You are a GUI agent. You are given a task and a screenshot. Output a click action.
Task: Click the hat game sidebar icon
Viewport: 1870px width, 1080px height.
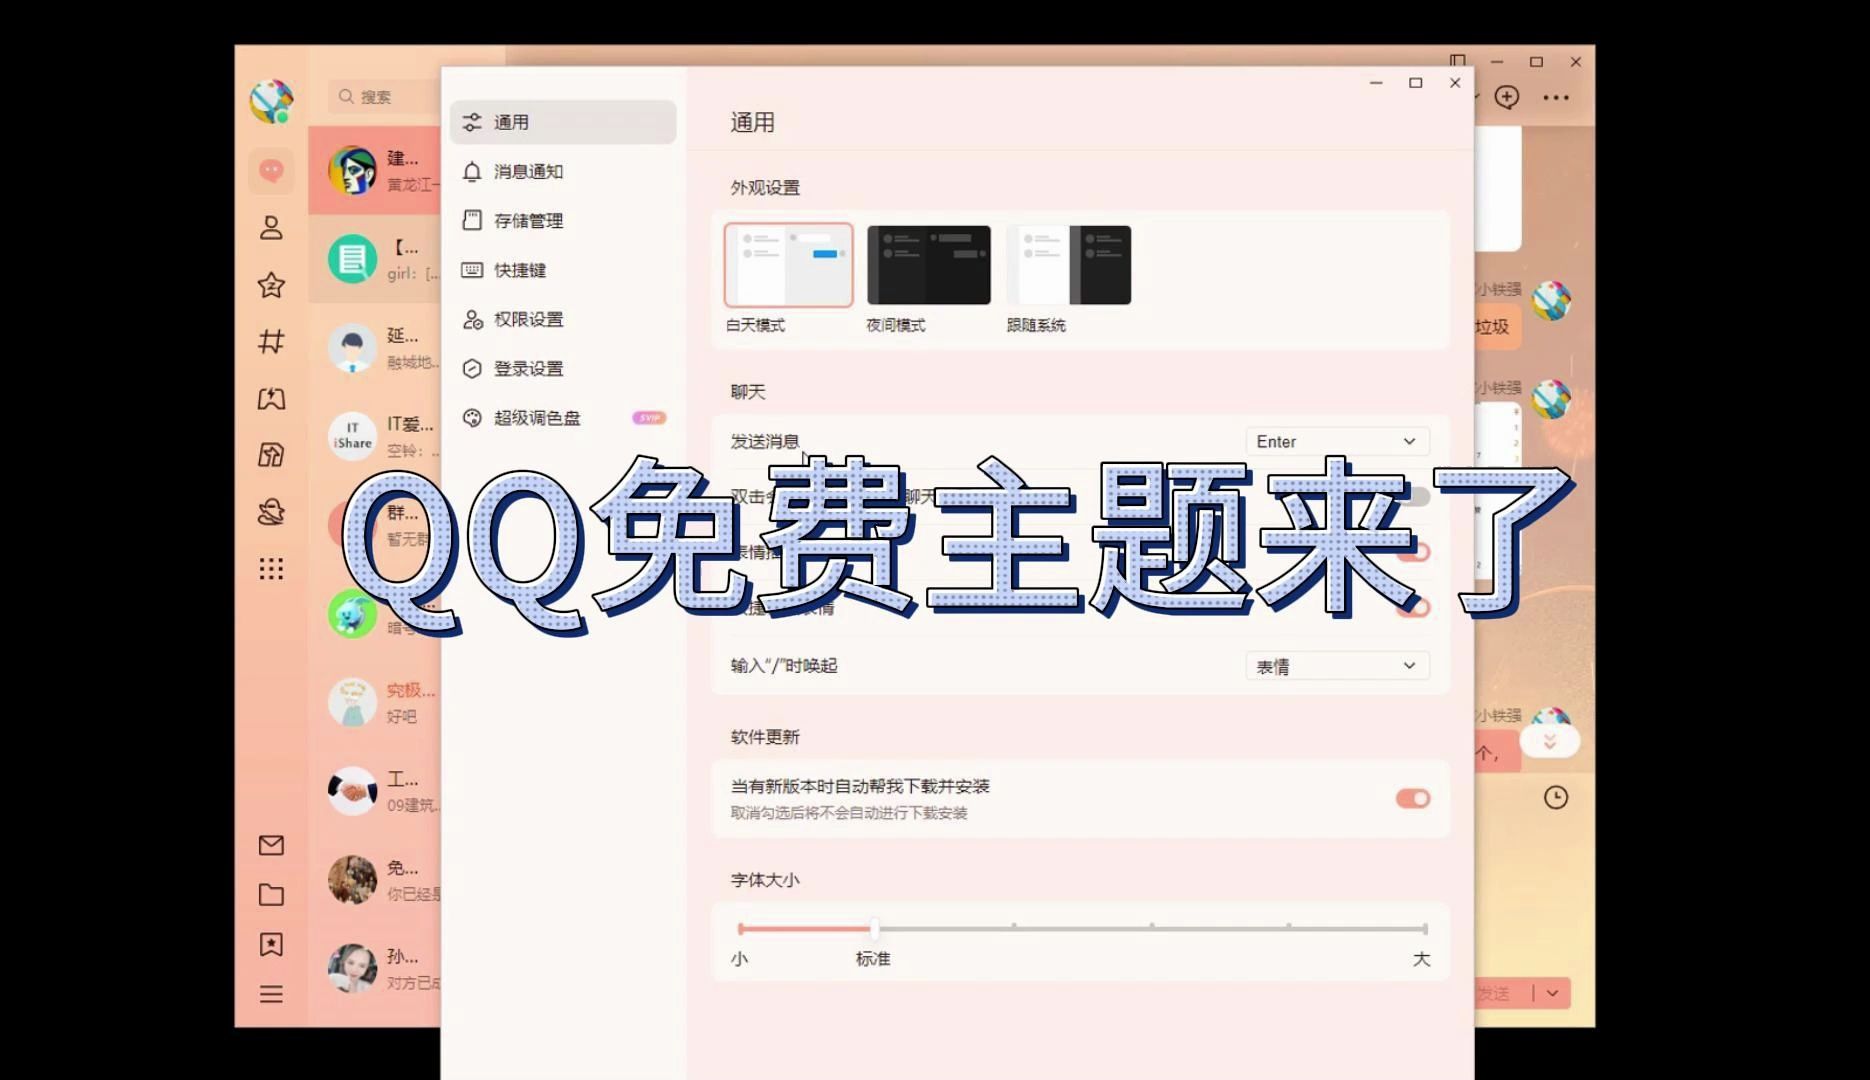271,512
